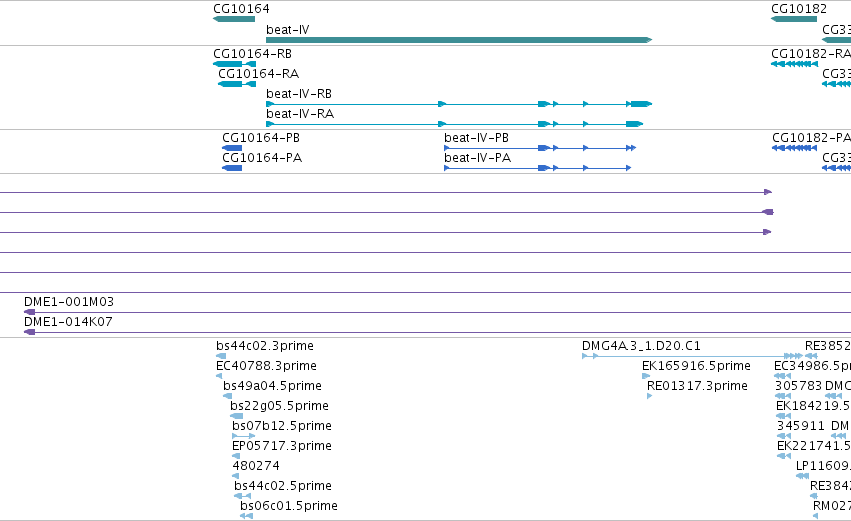The width and height of the screenshot is (851, 521).
Task: Select the beat-IV-PA coding sequence label
Action: 477,158
